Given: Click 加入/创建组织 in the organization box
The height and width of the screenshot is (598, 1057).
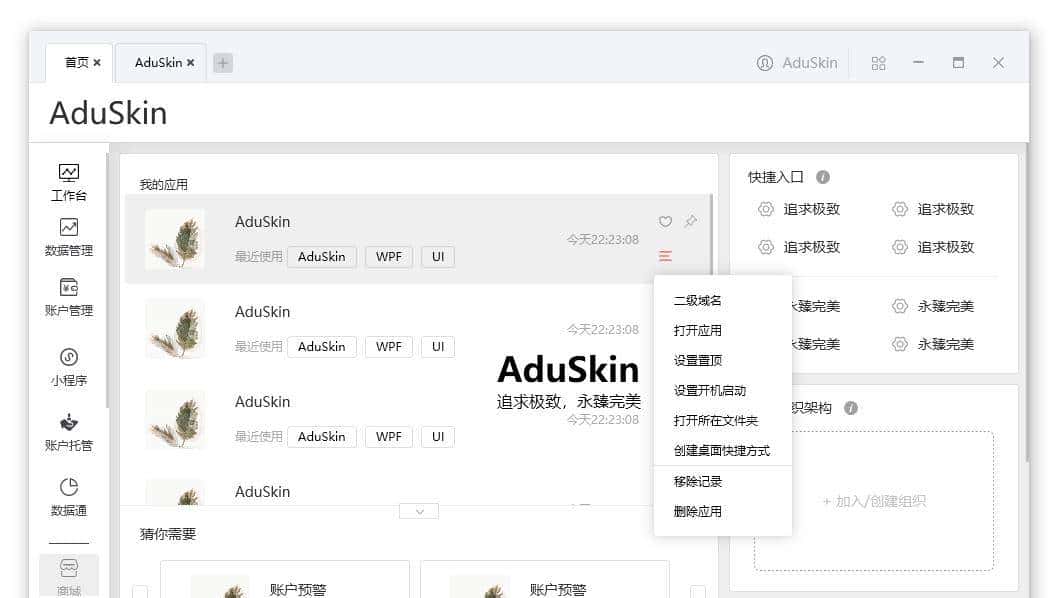Looking at the screenshot, I should click(x=873, y=501).
